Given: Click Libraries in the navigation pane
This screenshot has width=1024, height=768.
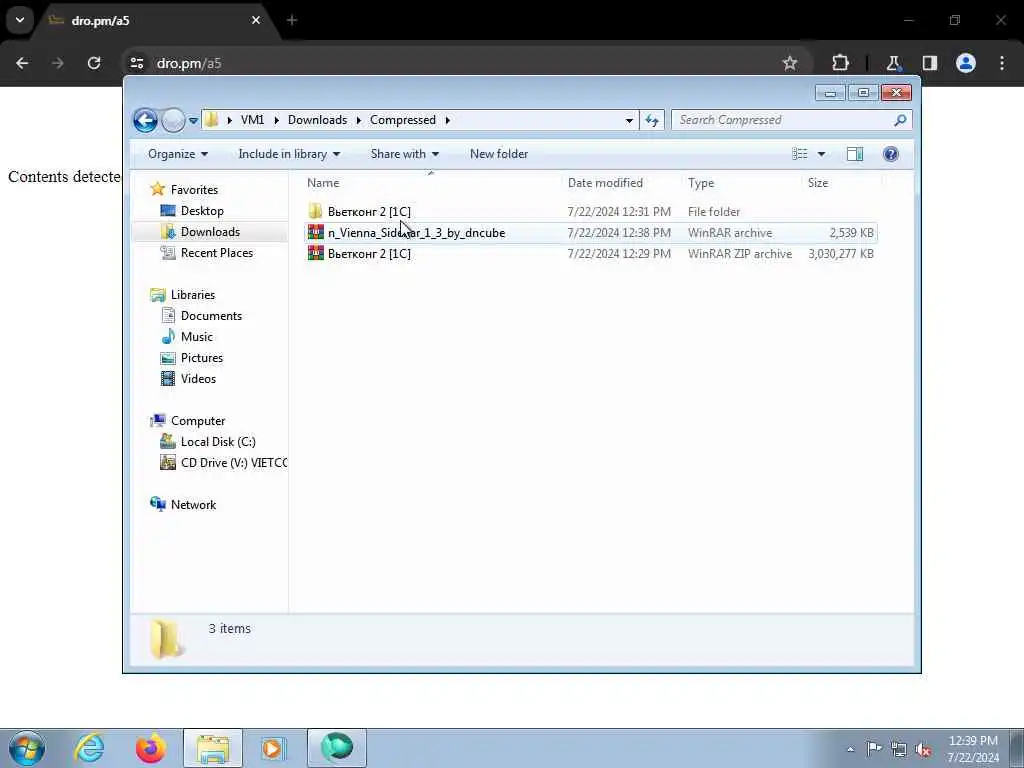Looking at the screenshot, I should coord(193,295).
